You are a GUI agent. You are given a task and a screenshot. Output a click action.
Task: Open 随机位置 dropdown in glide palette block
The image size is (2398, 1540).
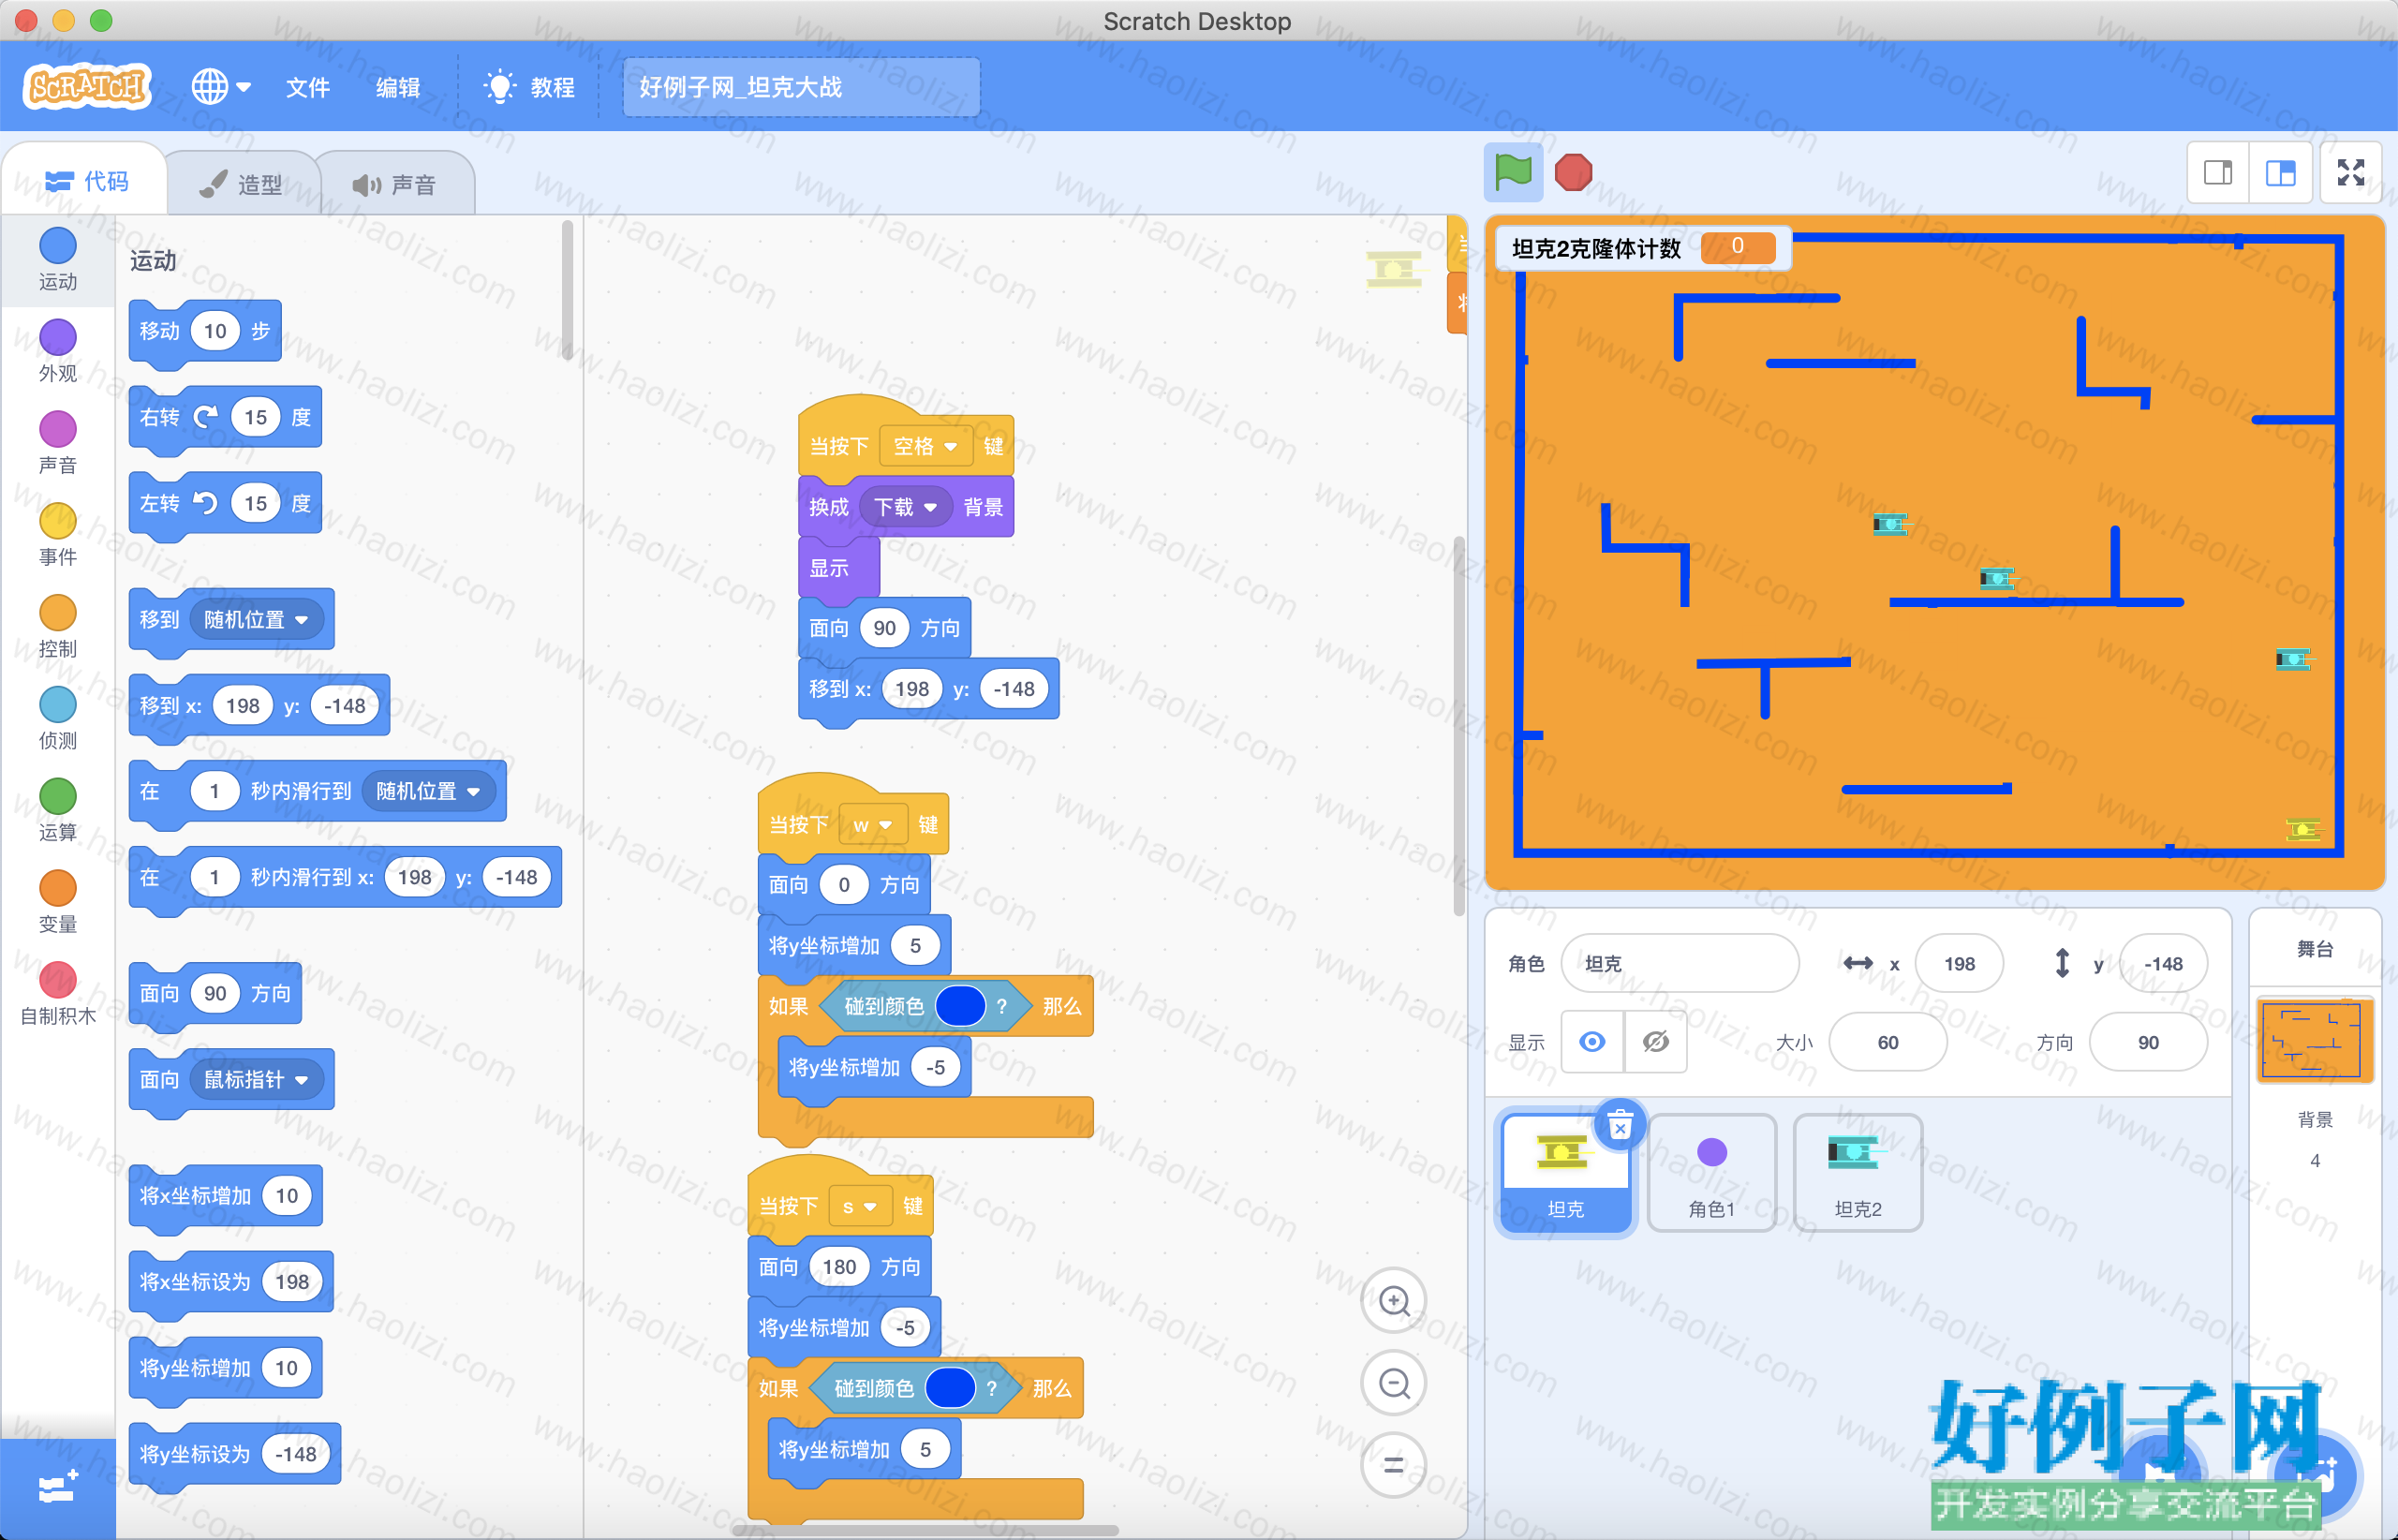coord(428,791)
